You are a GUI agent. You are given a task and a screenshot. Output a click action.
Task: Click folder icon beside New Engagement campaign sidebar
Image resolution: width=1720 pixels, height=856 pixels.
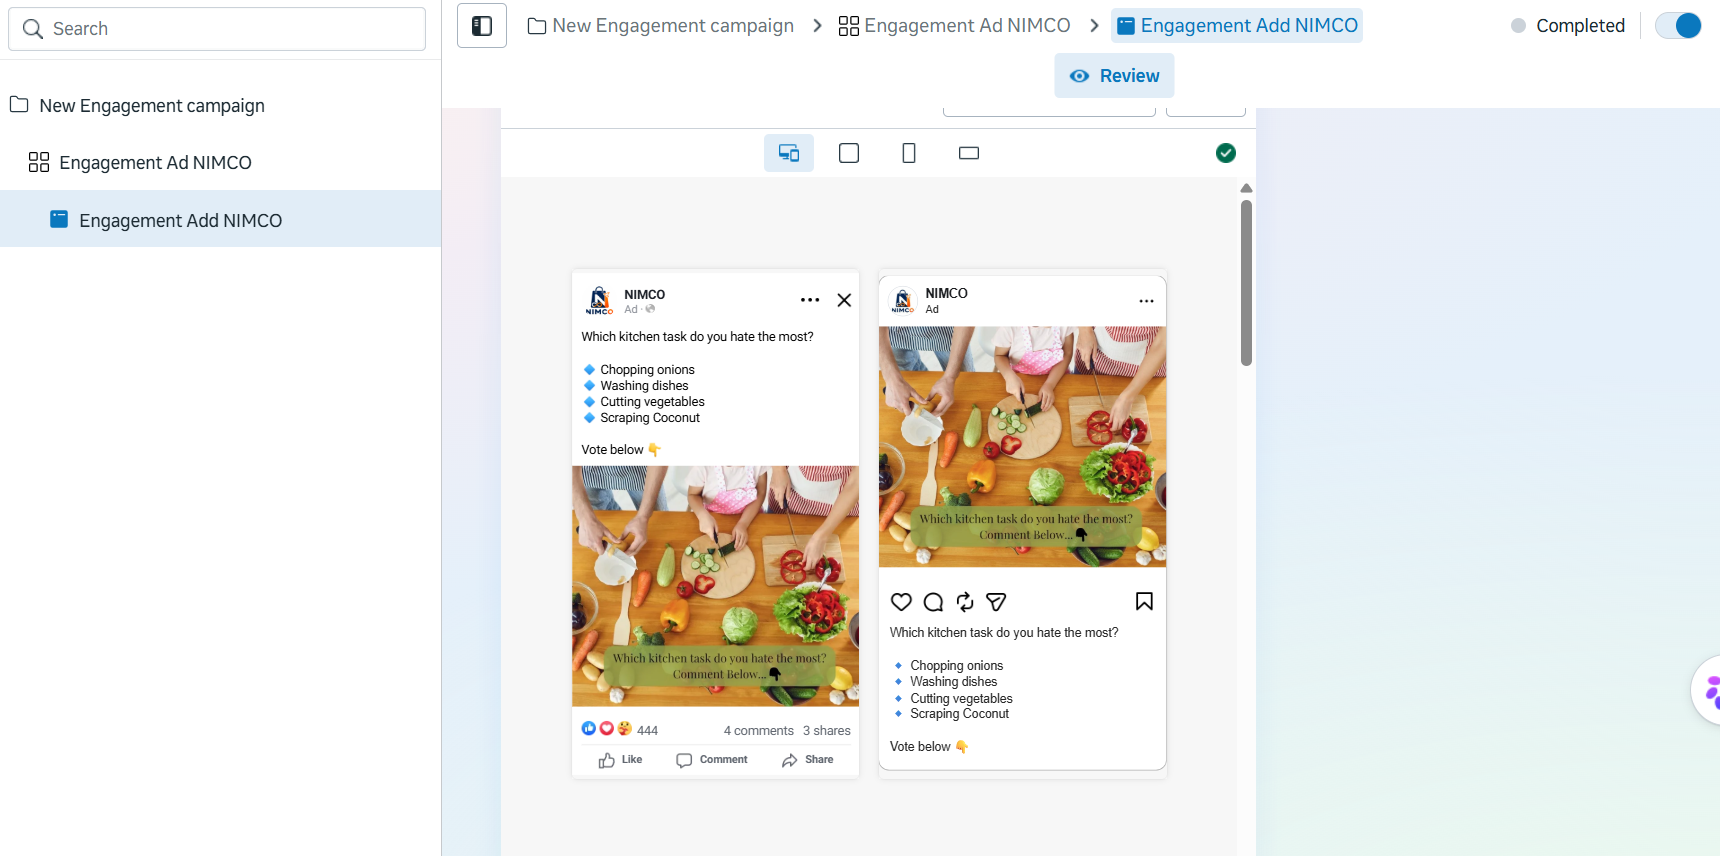[x=19, y=104]
